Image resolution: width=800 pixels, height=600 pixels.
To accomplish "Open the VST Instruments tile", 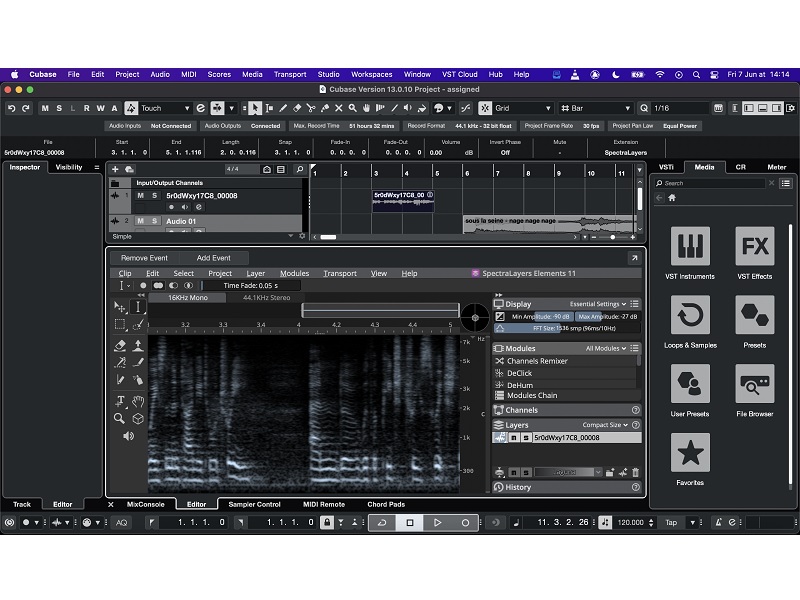I will point(690,246).
